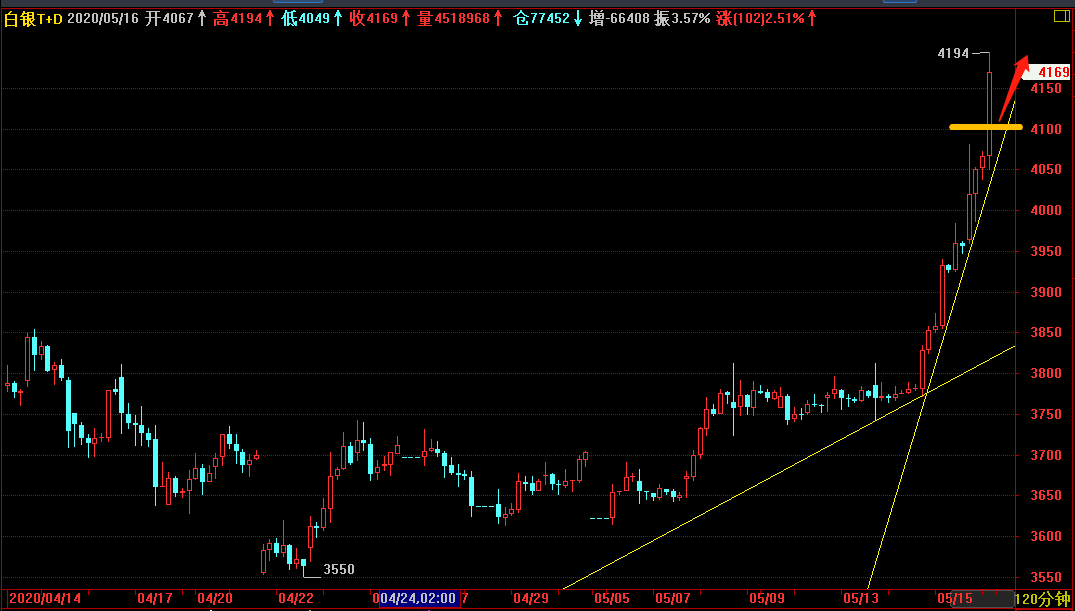The height and width of the screenshot is (611, 1075).
Task: Click the 04/29 date on time axis
Action: (531, 599)
